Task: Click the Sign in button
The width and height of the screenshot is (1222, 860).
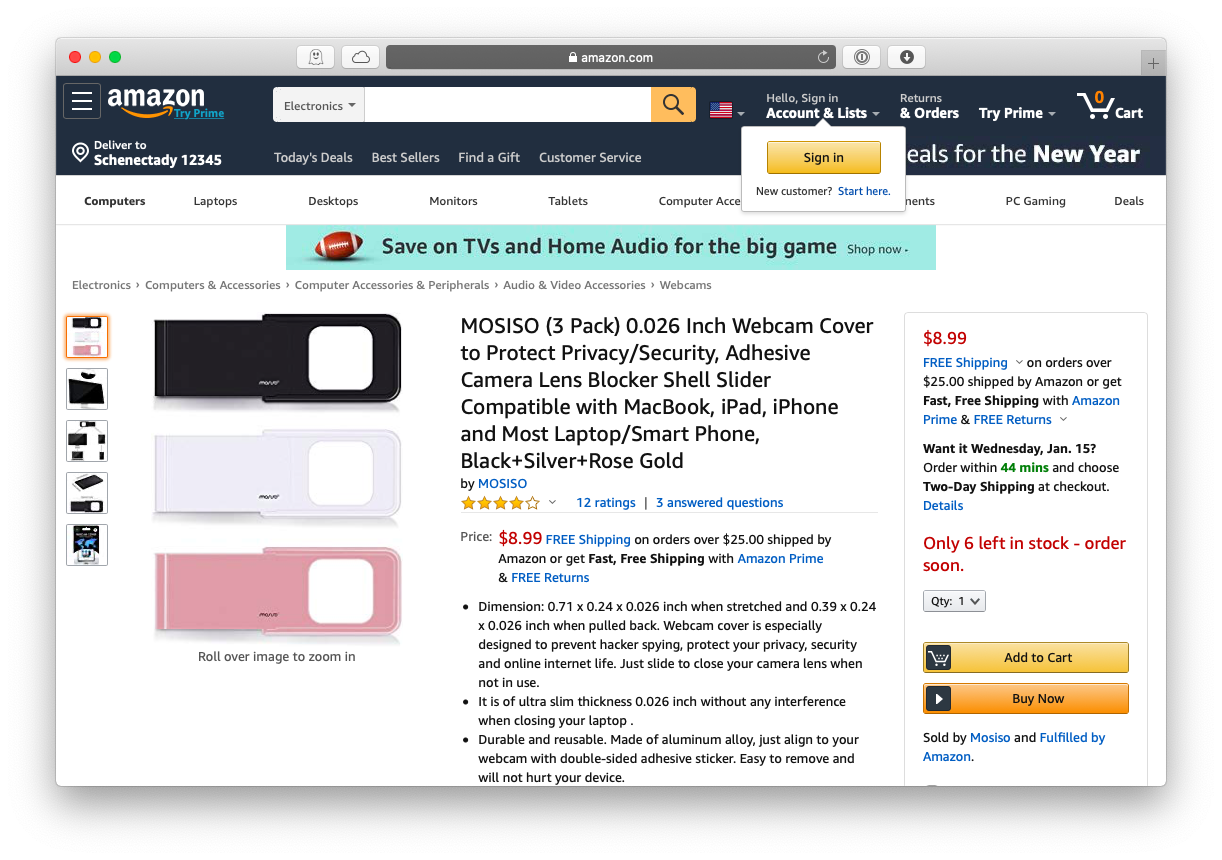Action: [x=823, y=157]
